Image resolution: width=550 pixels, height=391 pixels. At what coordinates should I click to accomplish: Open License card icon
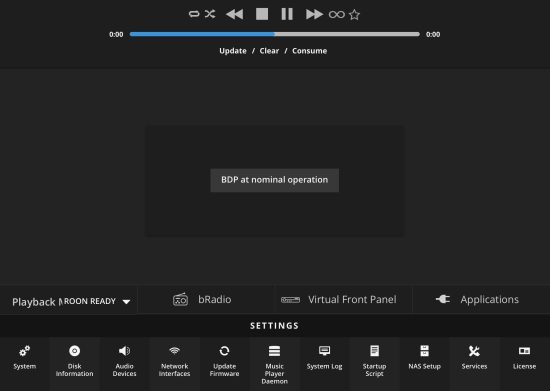(524, 351)
